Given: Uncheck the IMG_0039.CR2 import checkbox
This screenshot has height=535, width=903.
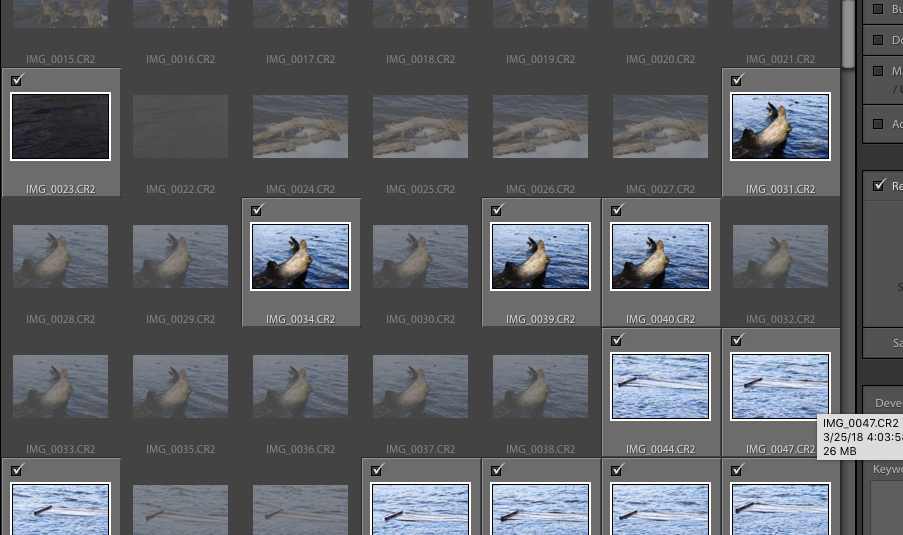Looking at the screenshot, I should pyautogui.click(x=497, y=210).
